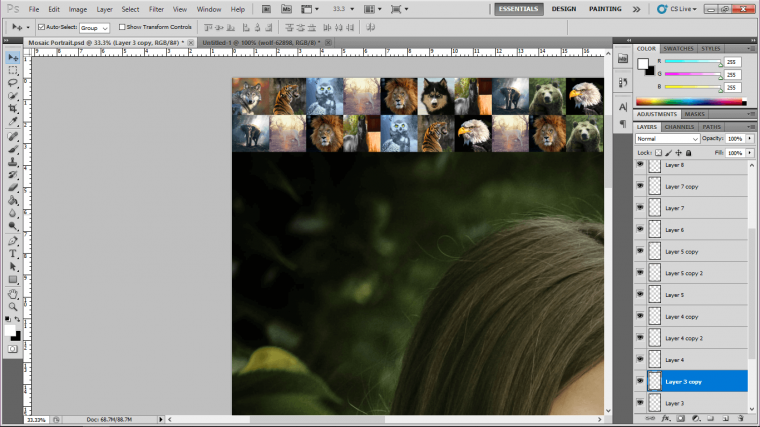The width and height of the screenshot is (760, 427).
Task: Hide Layer 4 copy visibility eye
Action: click(640, 316)
